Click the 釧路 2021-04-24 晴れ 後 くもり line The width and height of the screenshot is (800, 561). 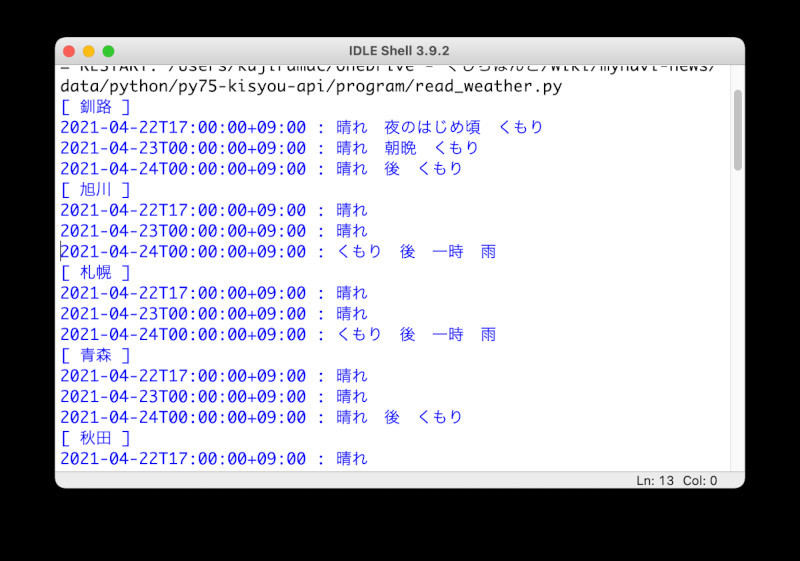[261, 169]
